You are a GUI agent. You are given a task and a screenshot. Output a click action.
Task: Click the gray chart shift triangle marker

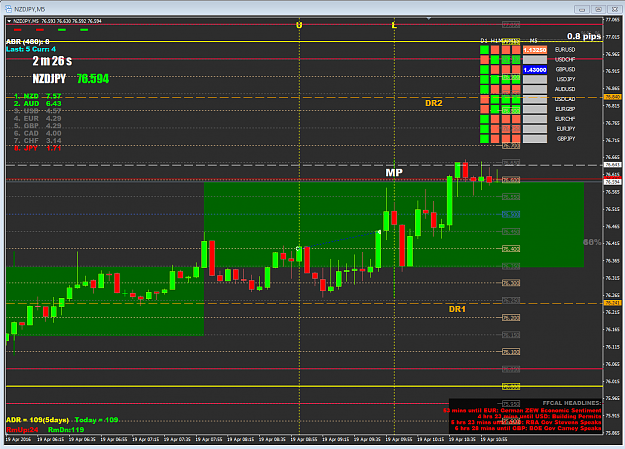click(429, 18)
